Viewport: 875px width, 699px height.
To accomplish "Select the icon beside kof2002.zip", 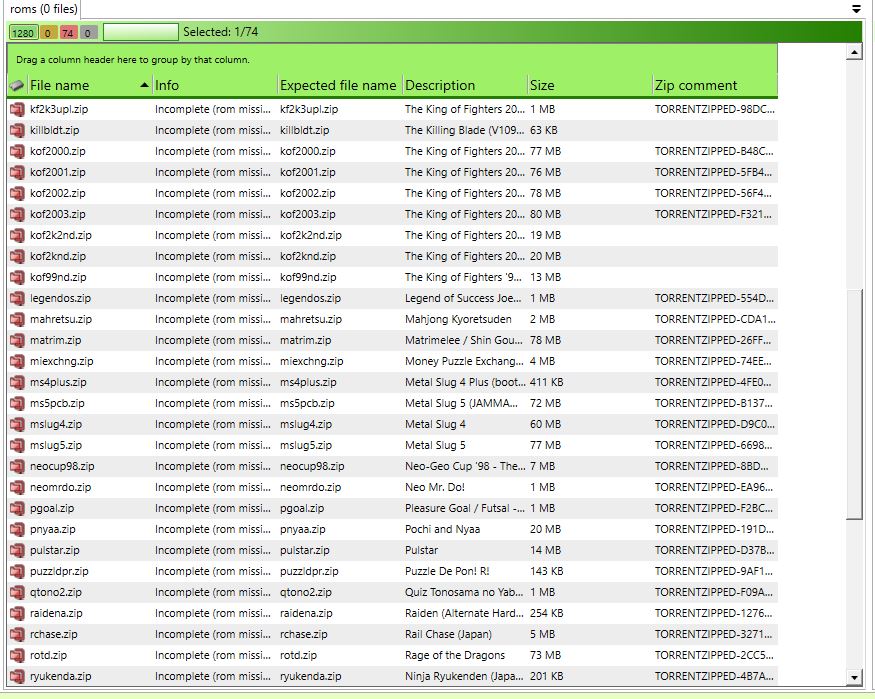I will pos(17,194).
